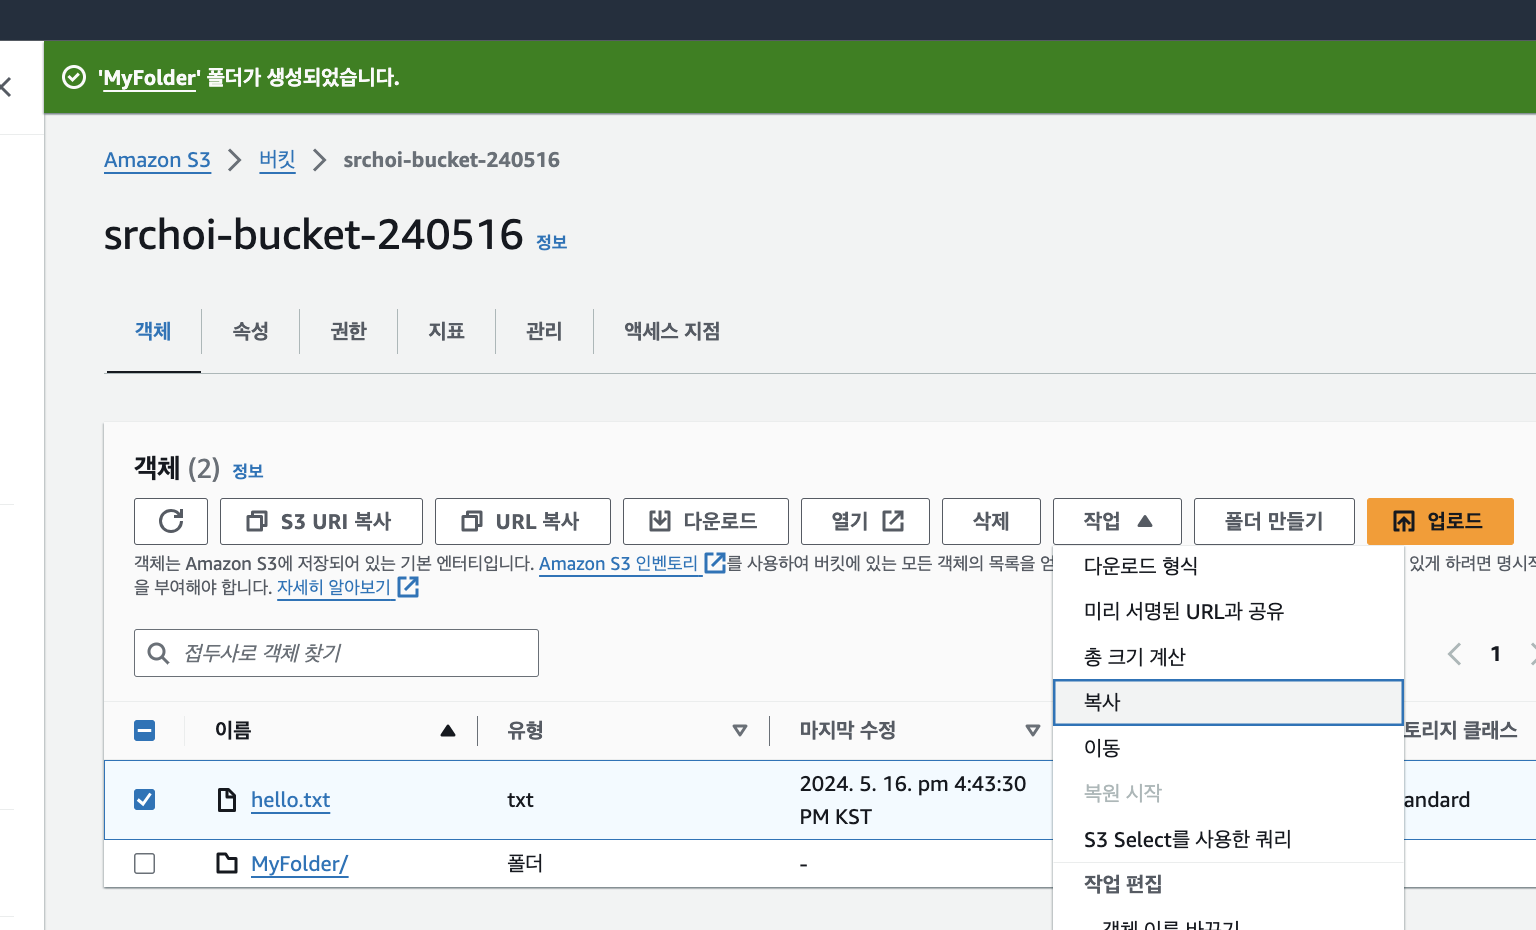Image resolution: width=1536 pixels, height=930 pixels.
Task: Switch to the 속성 tab
Action: (250, 331)
